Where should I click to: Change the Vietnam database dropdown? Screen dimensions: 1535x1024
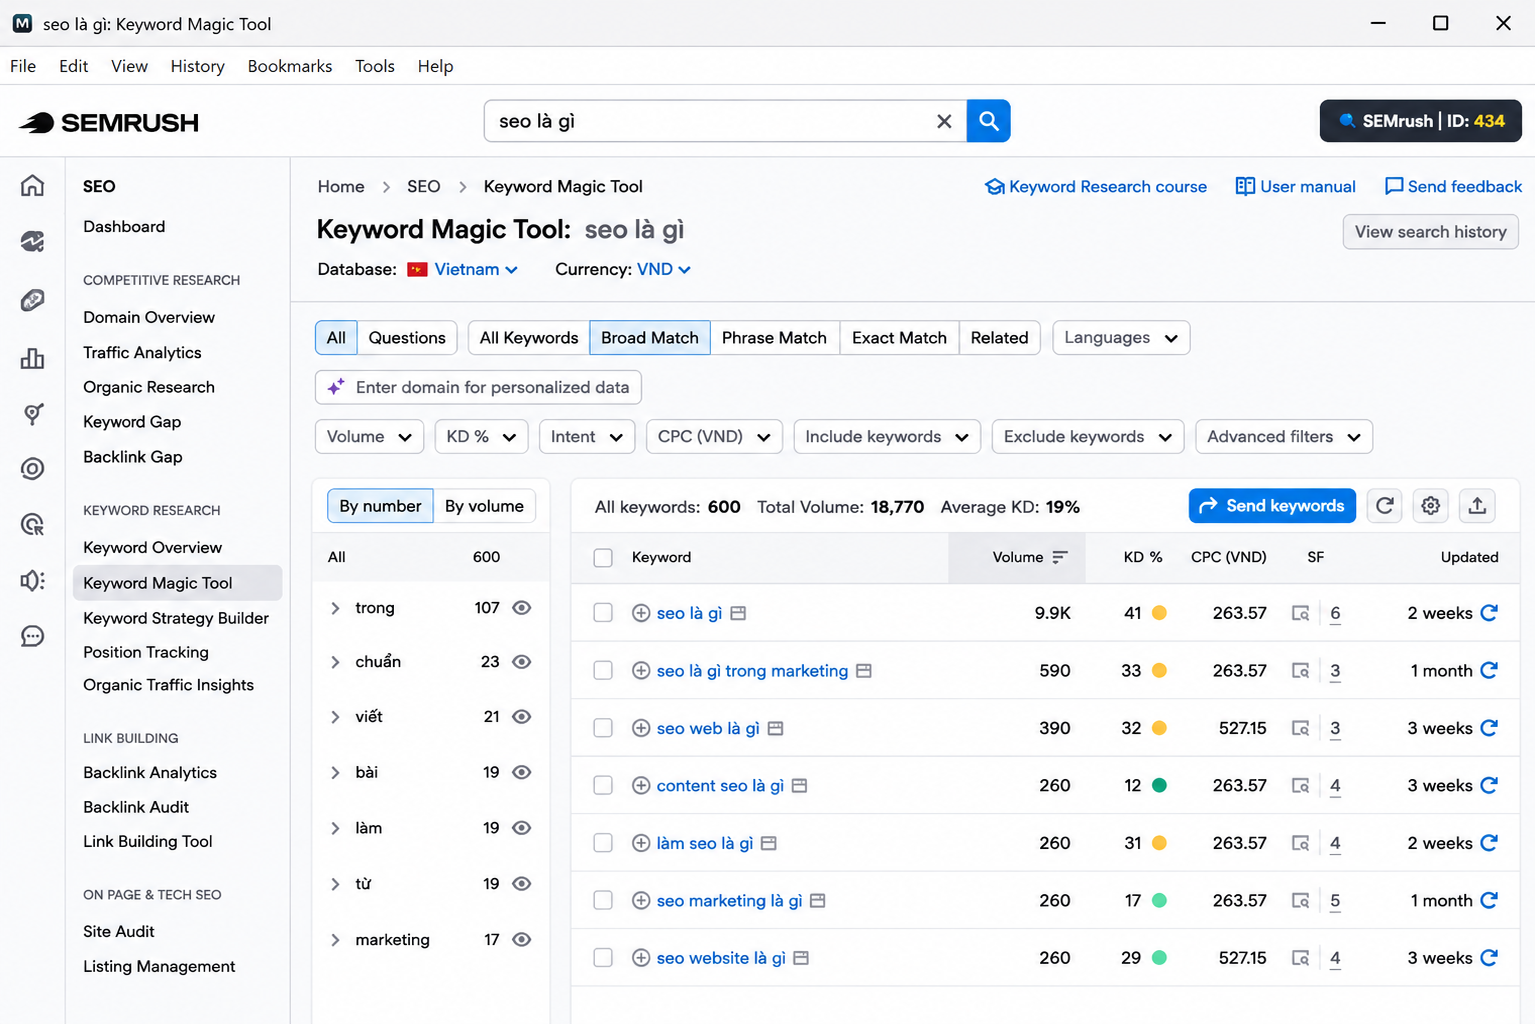coord(463,270)
